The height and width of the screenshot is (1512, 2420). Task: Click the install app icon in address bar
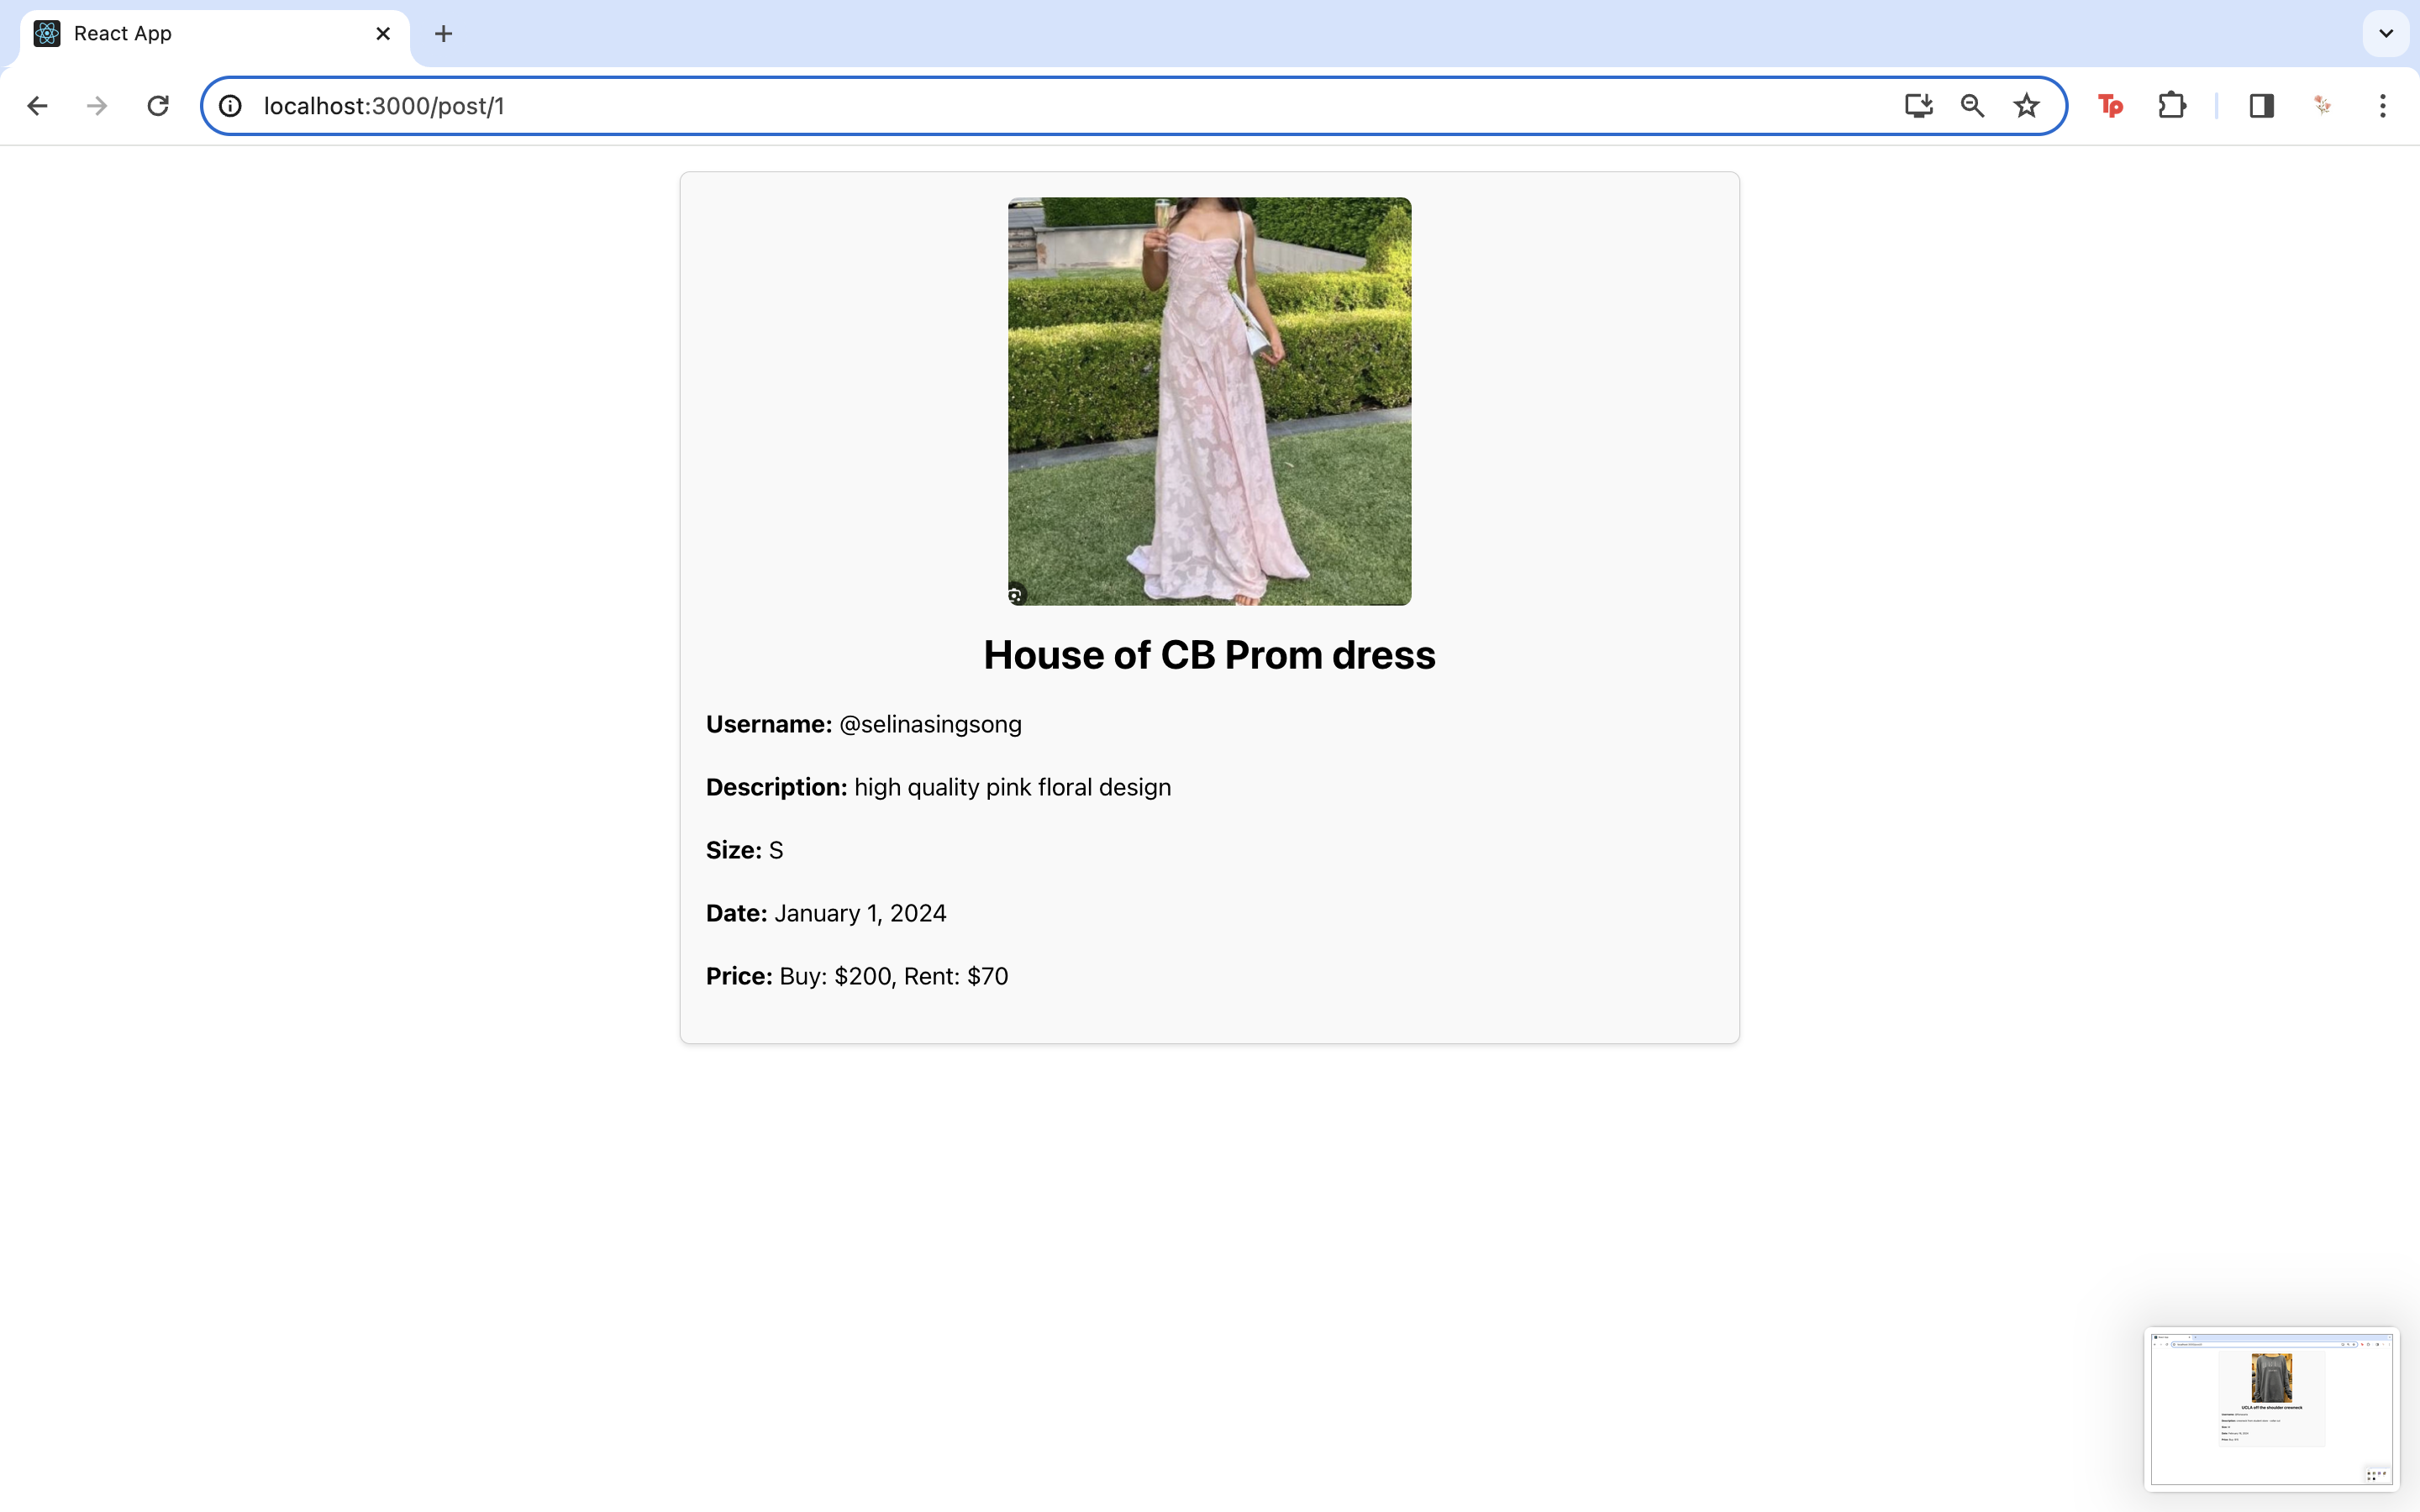(x=1918, y=106)
